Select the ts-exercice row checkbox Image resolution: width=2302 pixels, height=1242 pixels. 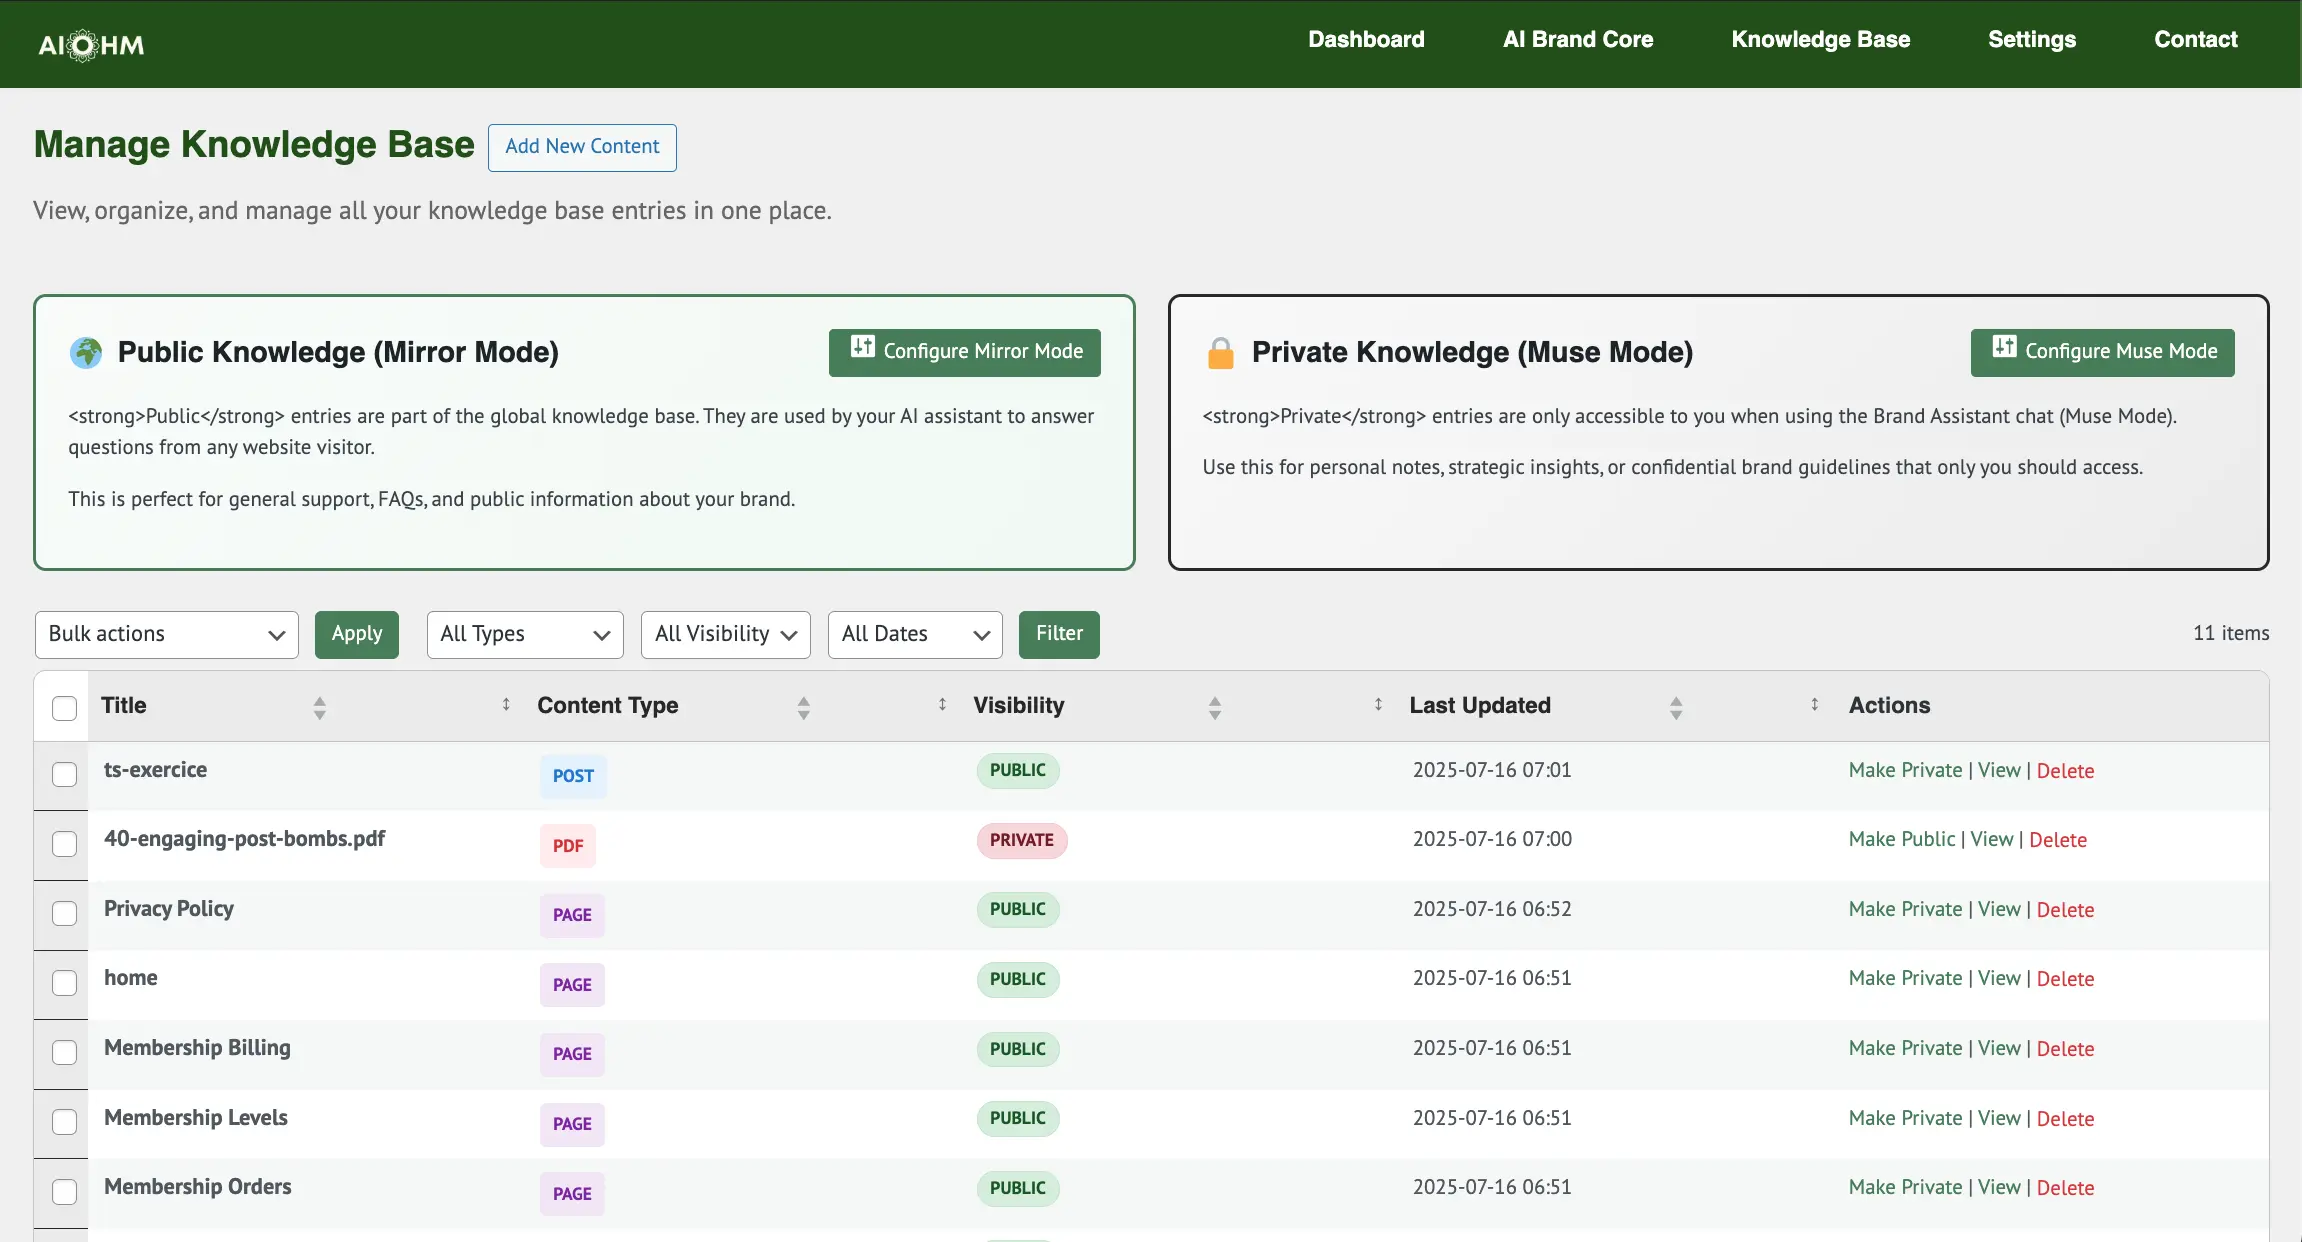64,774
